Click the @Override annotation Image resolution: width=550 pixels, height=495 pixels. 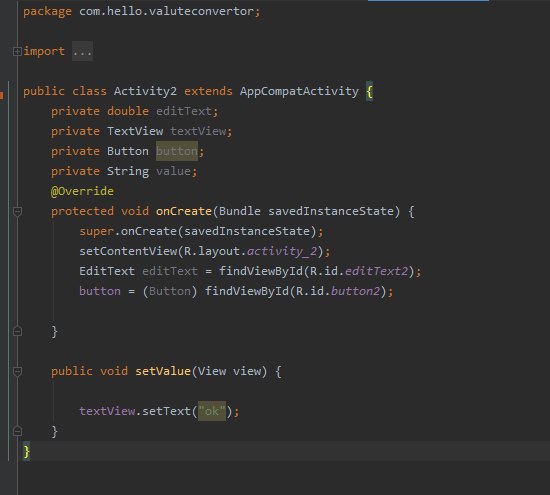(x=82, y=191)
